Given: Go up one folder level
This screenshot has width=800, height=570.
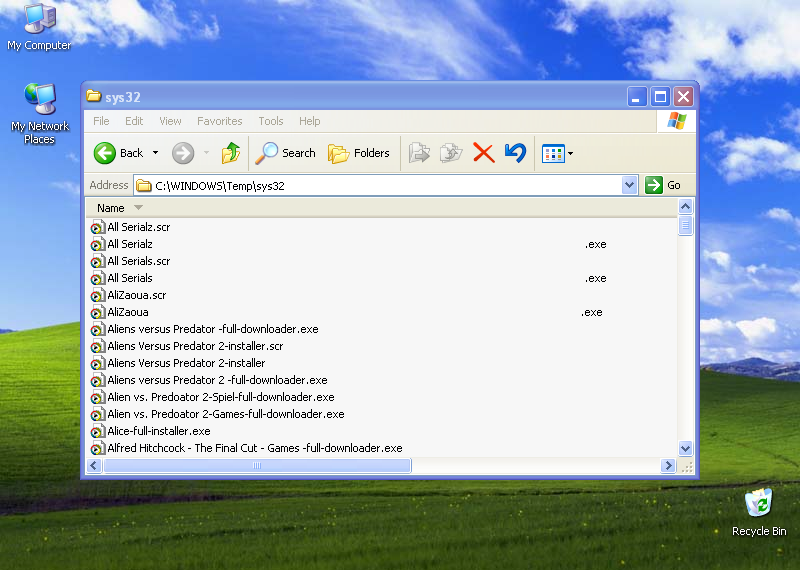Looking at the screenshot, I should coord(231,153).
